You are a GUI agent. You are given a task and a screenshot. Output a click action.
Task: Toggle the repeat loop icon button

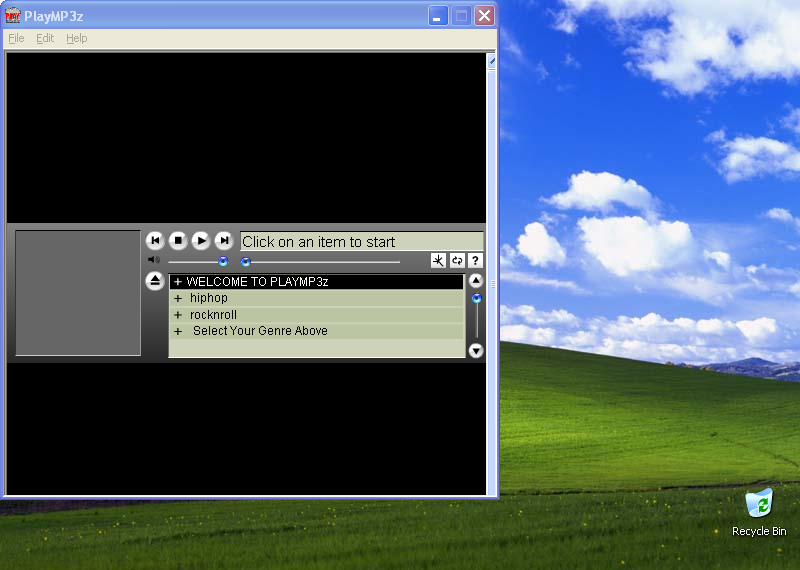(x=457, y=261)
